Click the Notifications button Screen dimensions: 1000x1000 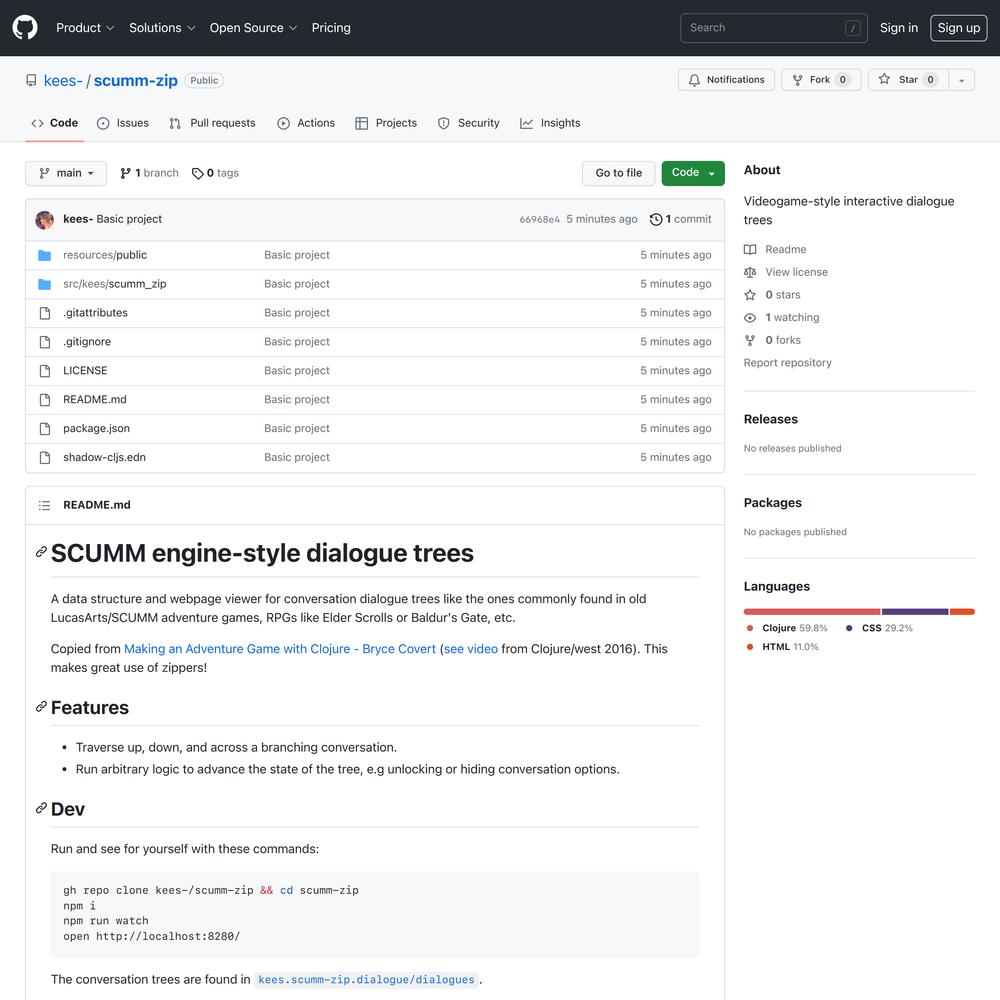tap(726, 80)
